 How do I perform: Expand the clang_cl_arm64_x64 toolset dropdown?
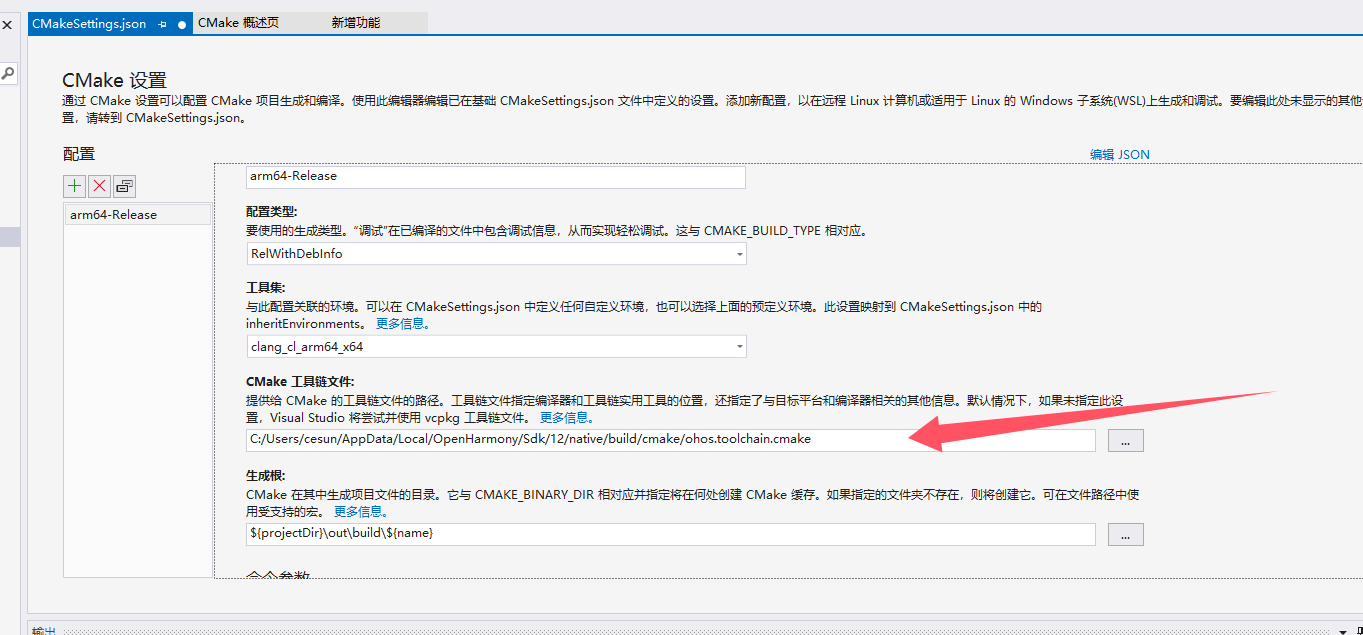coord(739,347)
